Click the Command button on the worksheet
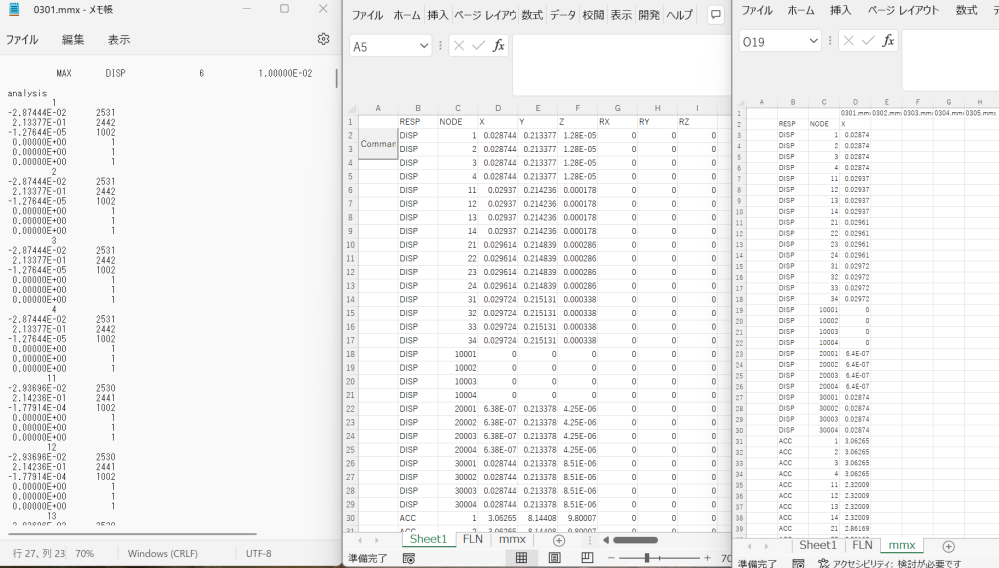The width and height of the screenshot is (999, 568). (378, 143)
